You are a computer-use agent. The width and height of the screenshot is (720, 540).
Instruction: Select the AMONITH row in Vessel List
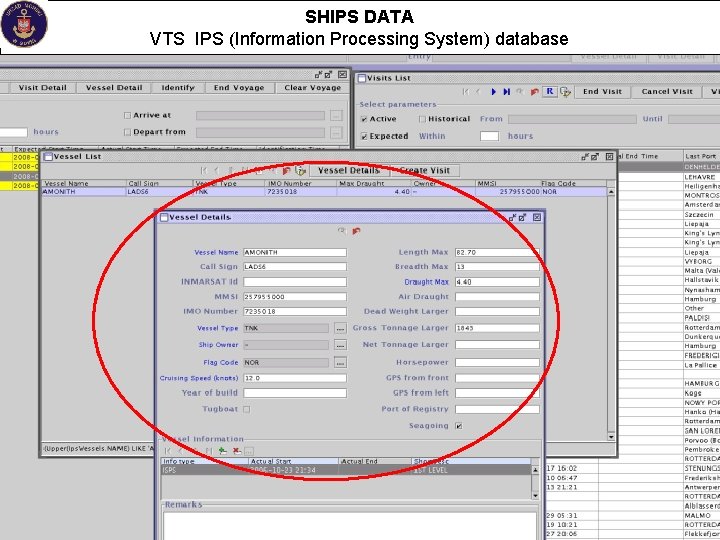pyautogui.click(x=324, y=192)
